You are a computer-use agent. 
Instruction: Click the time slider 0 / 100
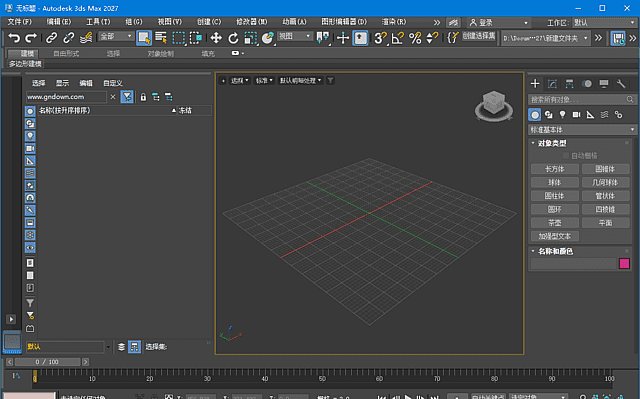coord(47,362)
